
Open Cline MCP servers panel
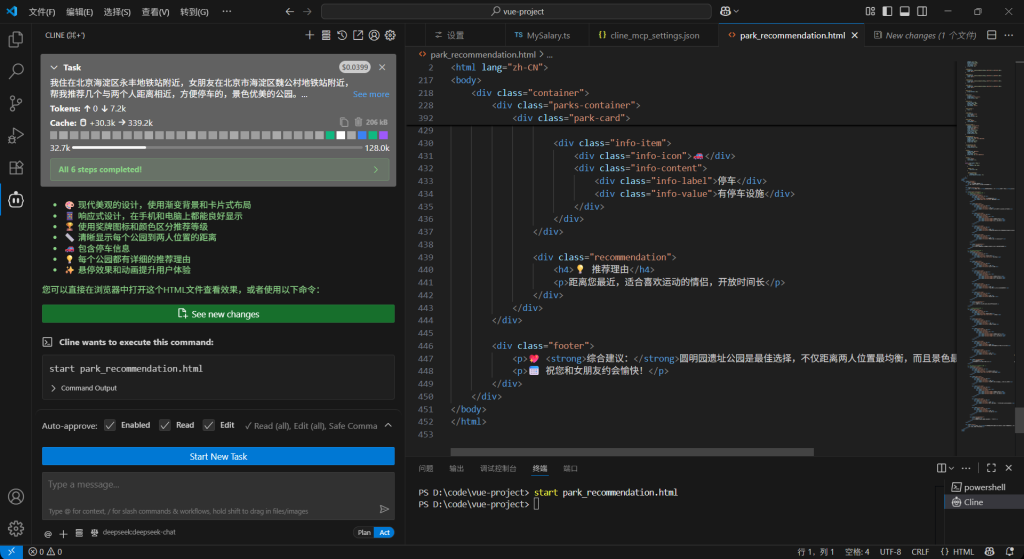pyautogui.click(x=326, y=35)
